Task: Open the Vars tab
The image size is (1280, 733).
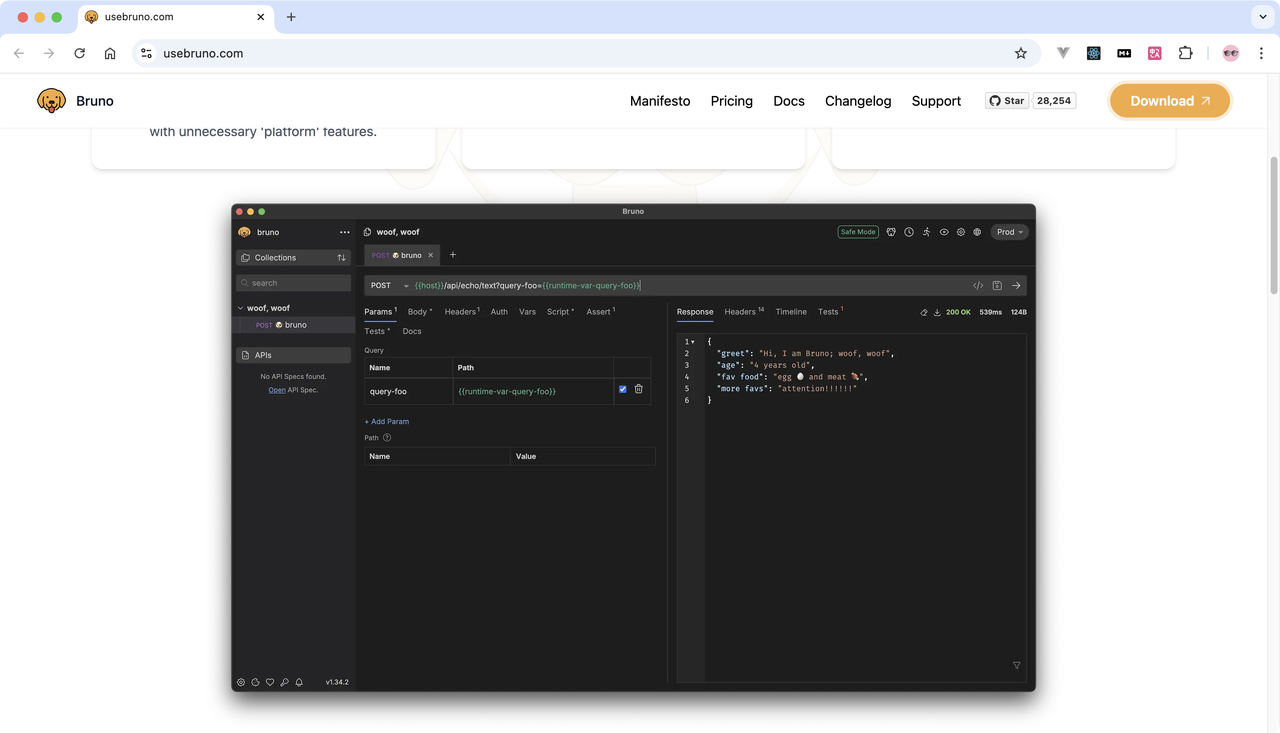Action: (528, 312)
